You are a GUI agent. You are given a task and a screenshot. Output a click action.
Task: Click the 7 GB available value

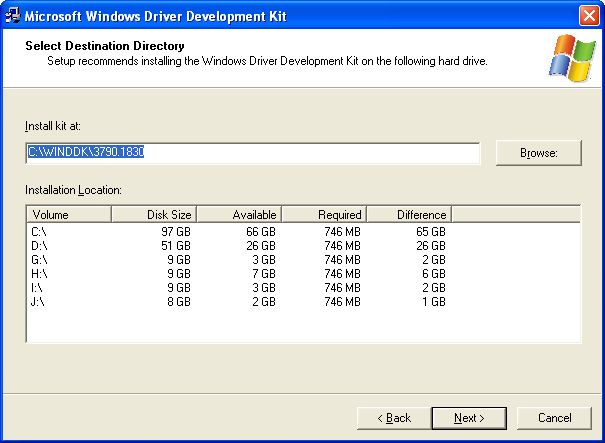[264, 274]
